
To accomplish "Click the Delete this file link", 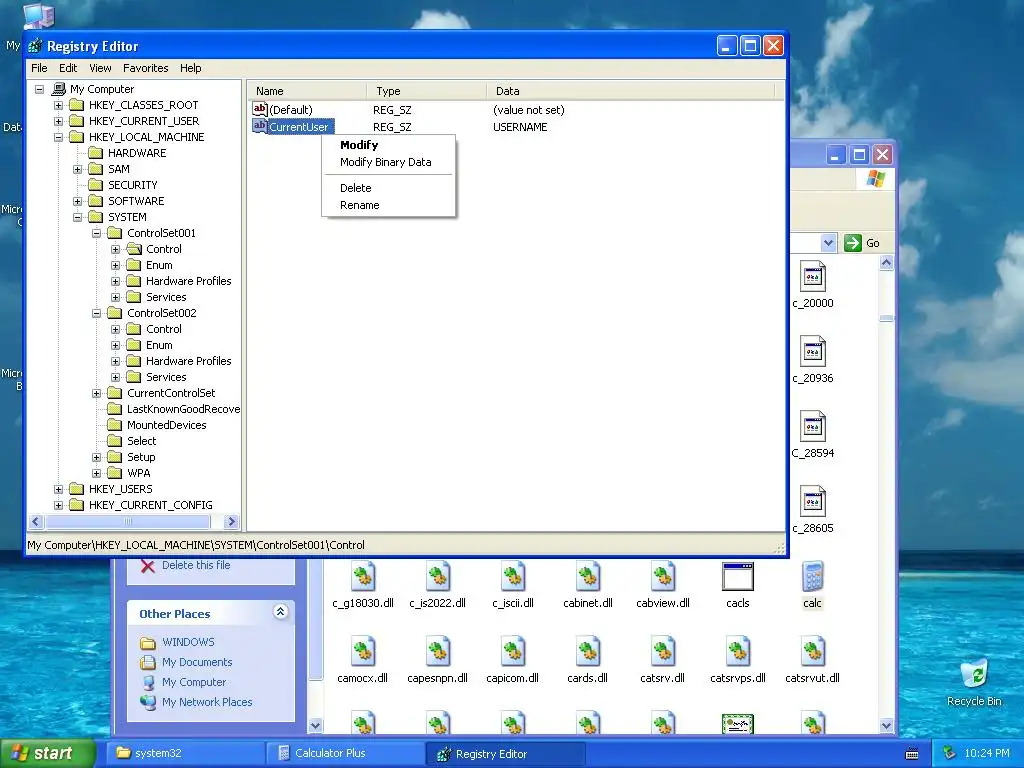I will click(x=196, y=565).
